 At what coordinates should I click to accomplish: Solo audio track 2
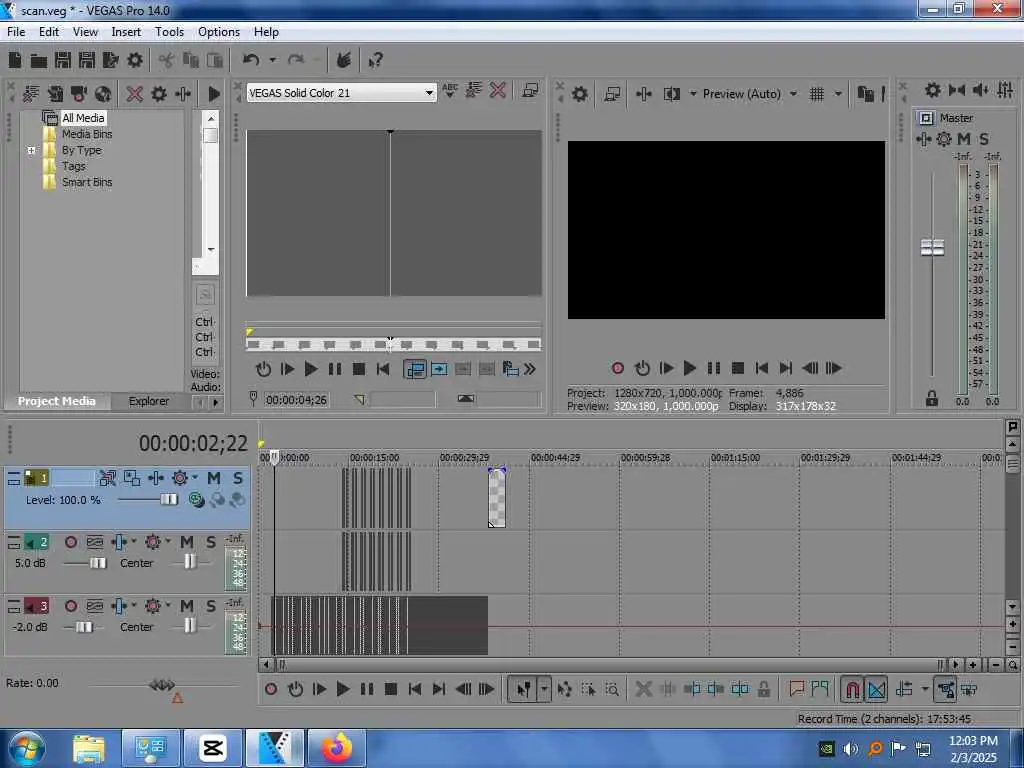[x=210, y=542]
